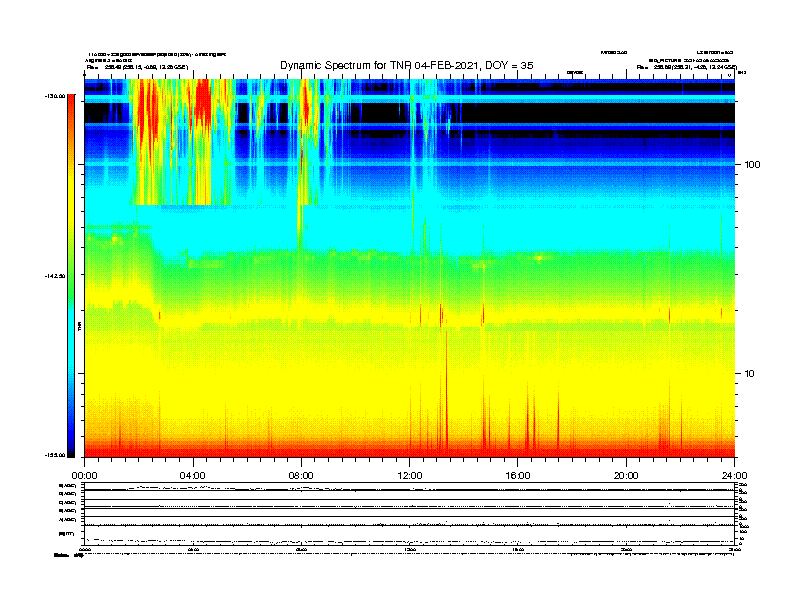Screen dimensions: 792x612
Task: Click the 00:00 time axis label
Action: (x=84, y=476)
